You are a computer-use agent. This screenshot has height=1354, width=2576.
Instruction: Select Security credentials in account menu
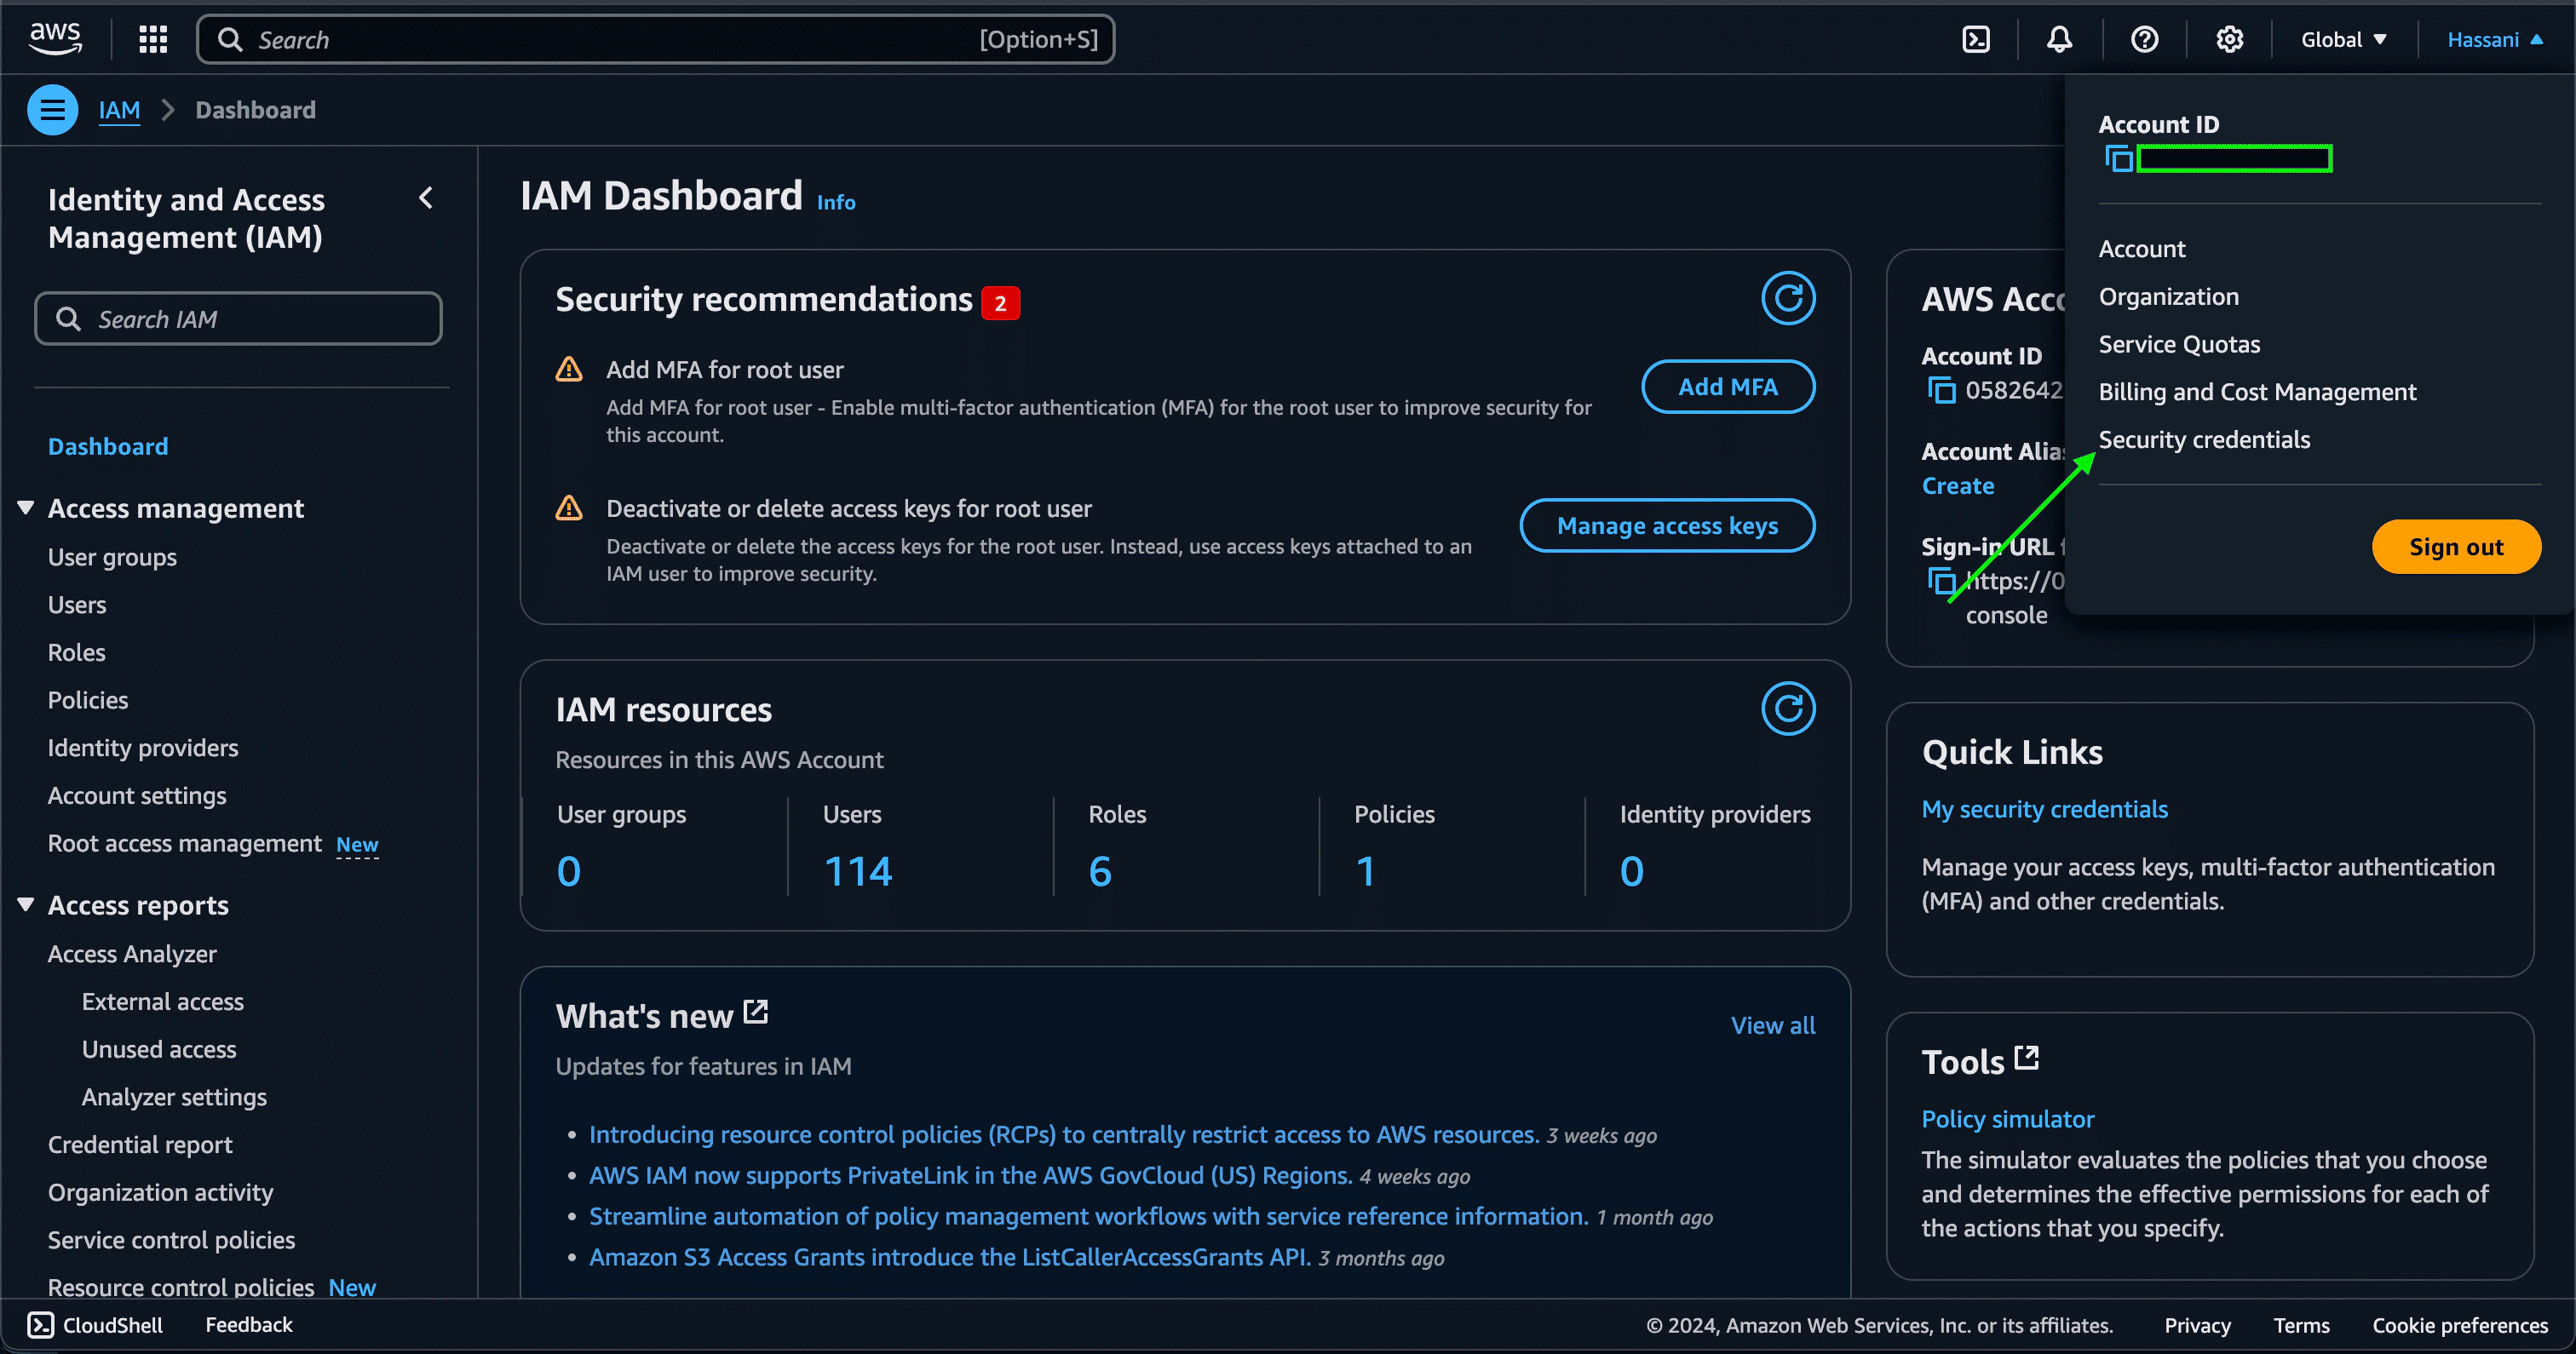2204,440
